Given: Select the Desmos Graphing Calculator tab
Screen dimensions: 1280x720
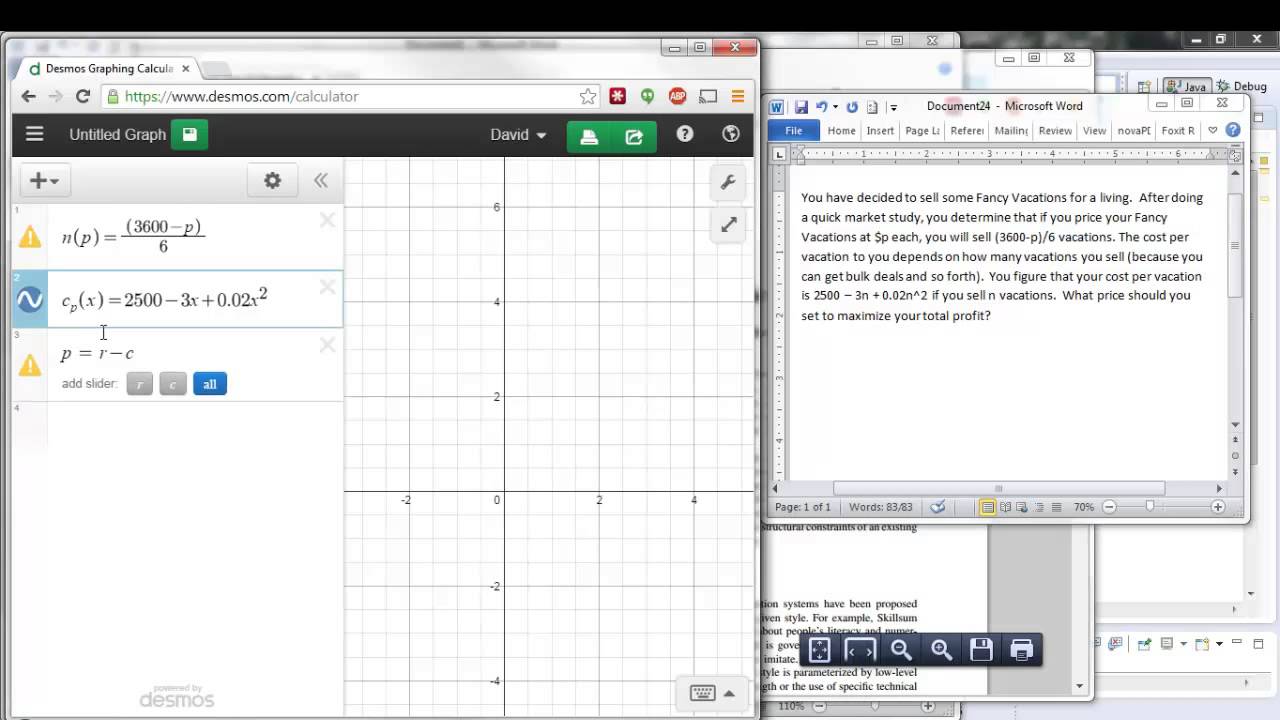Looking at the screenshot, I should coord(108,68).
